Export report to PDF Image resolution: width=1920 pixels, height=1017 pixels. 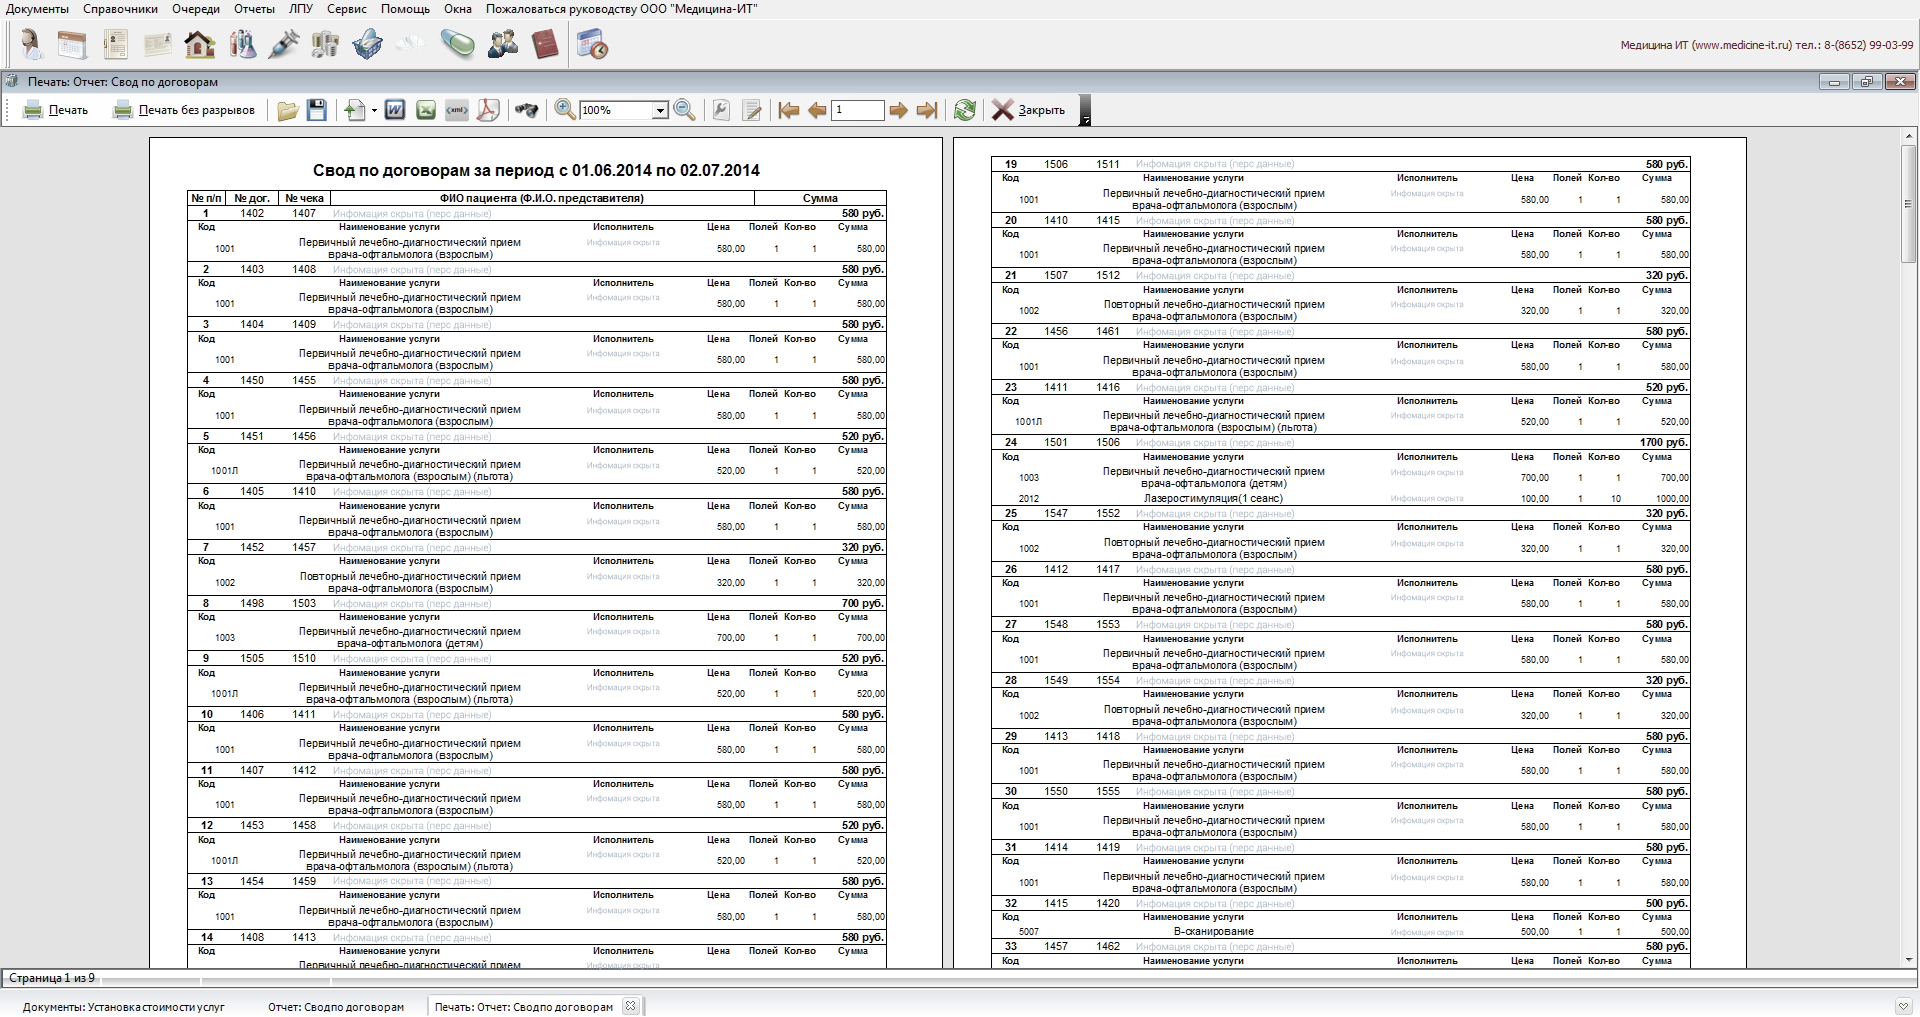[x=488, y=110]
